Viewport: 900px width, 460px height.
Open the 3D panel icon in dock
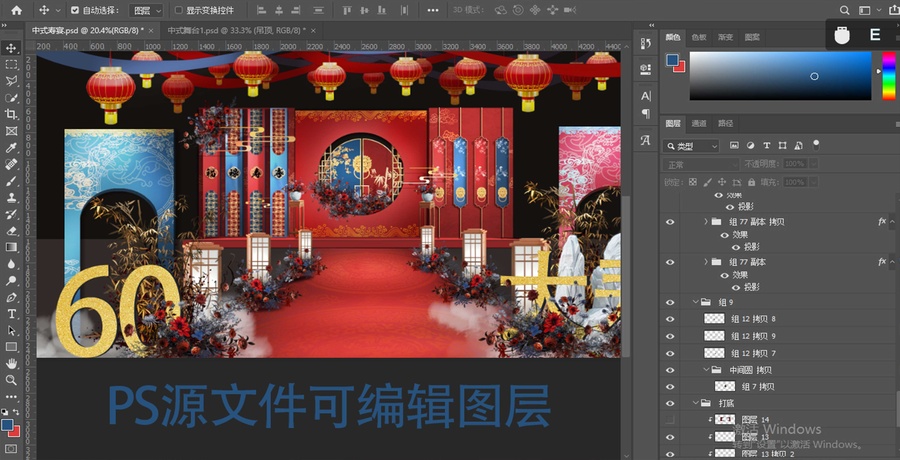pos(645,69)
